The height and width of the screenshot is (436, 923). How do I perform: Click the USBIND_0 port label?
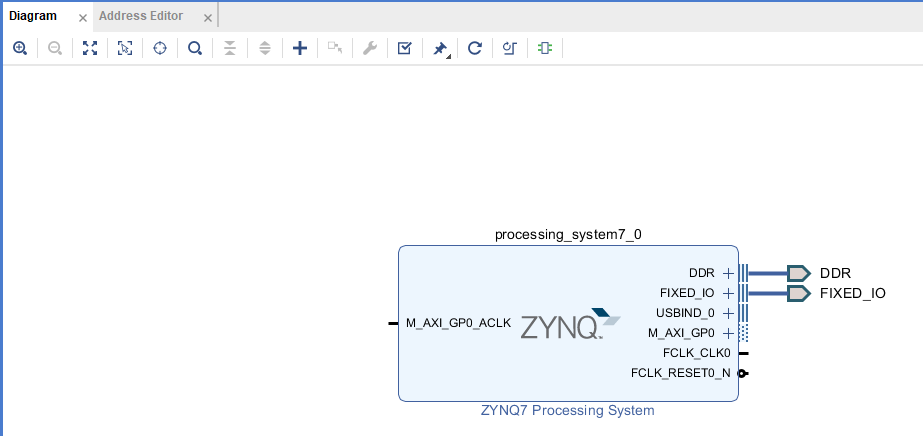pos(685,313)
